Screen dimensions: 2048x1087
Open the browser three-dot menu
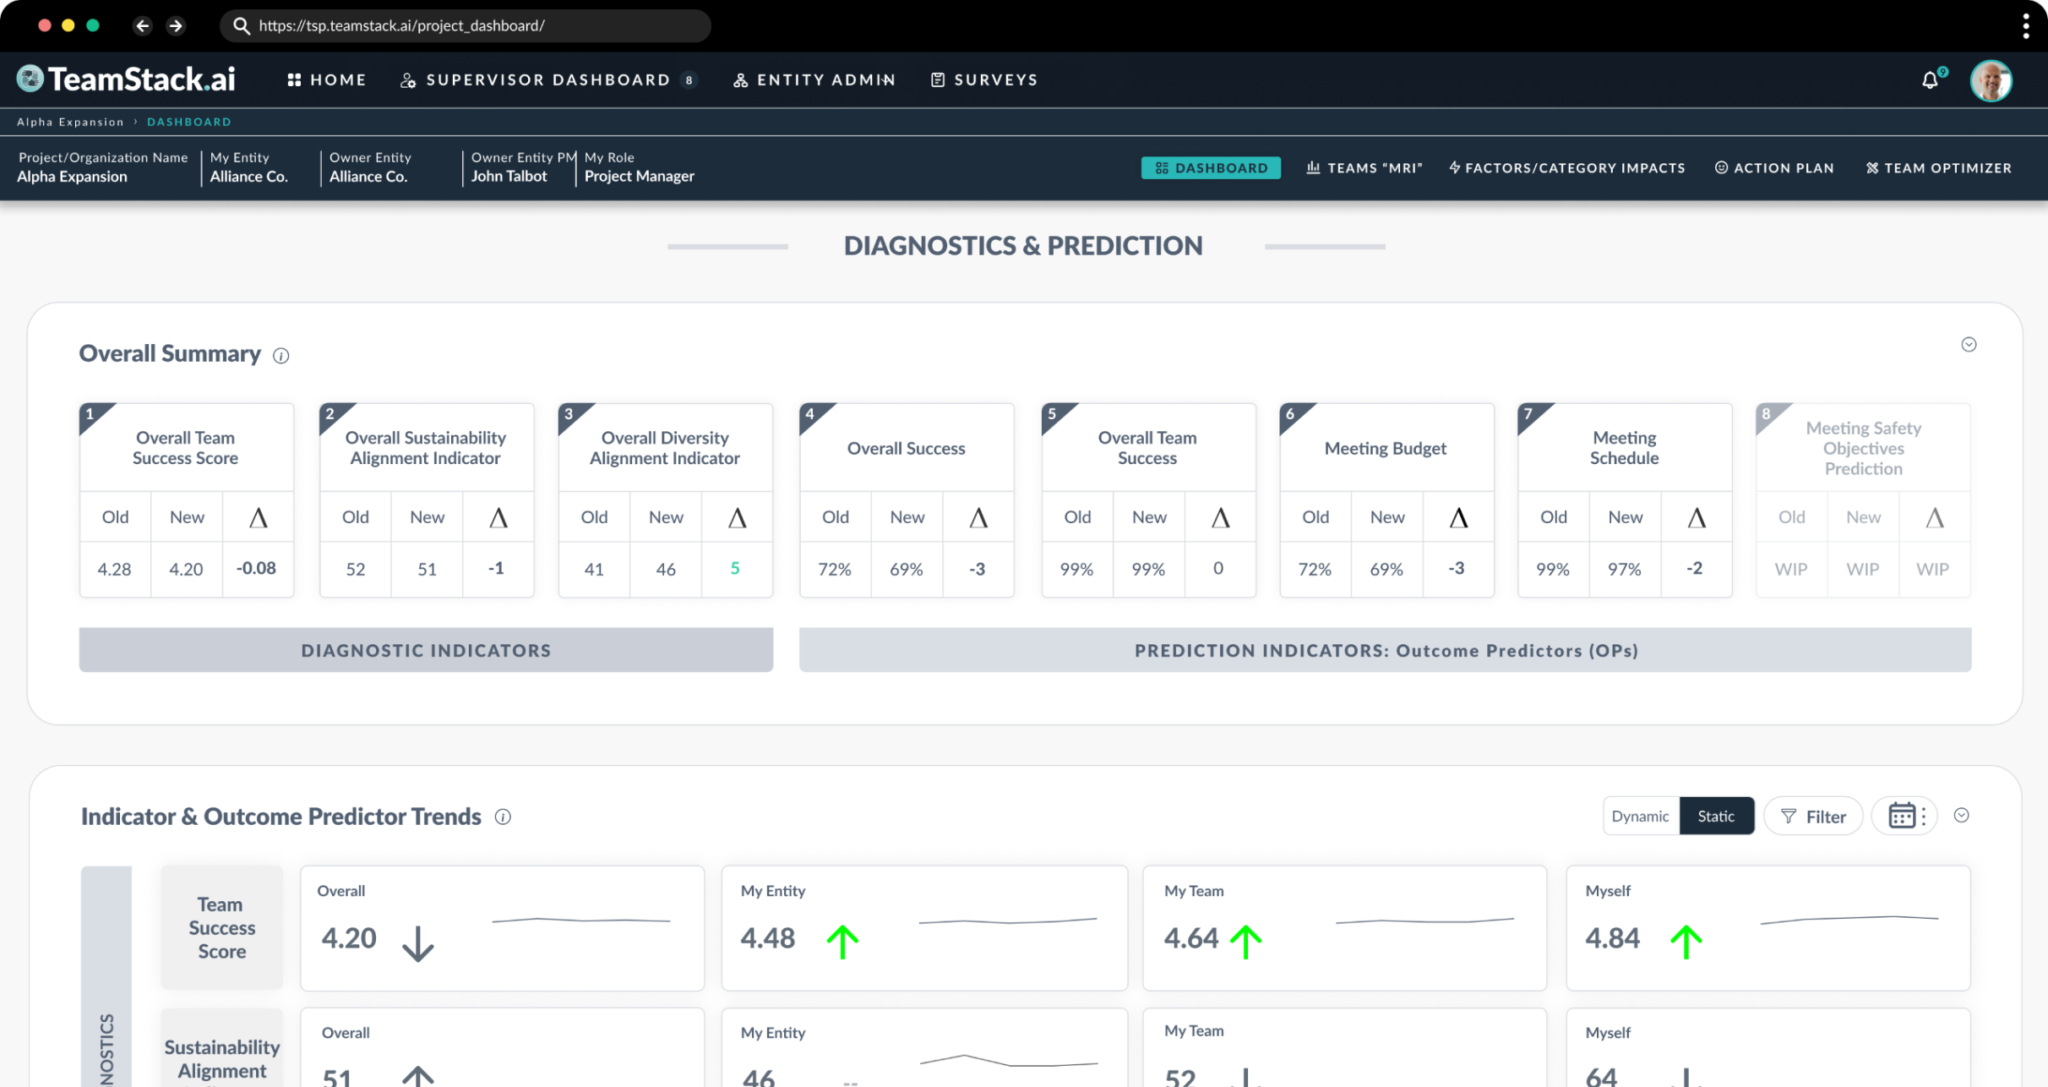click(2025, 26)
